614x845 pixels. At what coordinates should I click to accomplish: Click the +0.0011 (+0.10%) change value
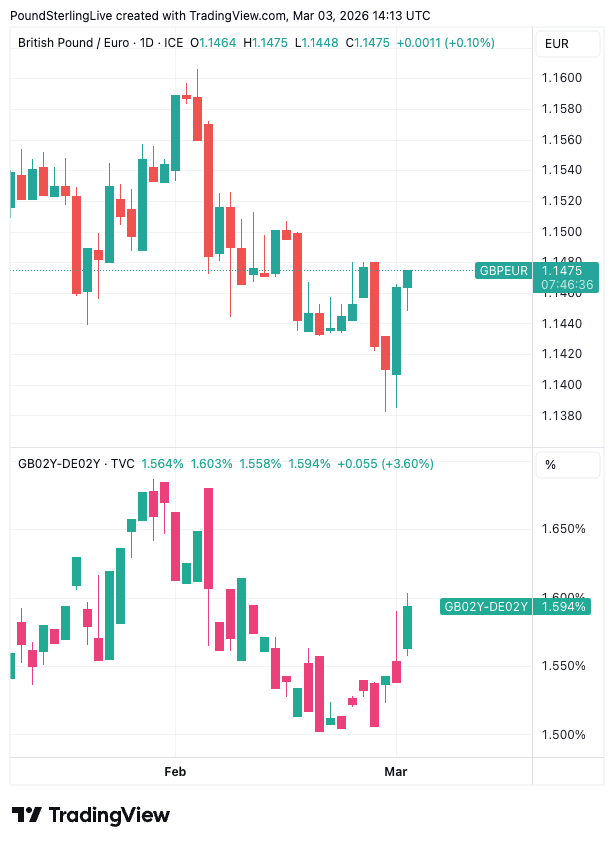pyautogui.click(x=445, y=43)
